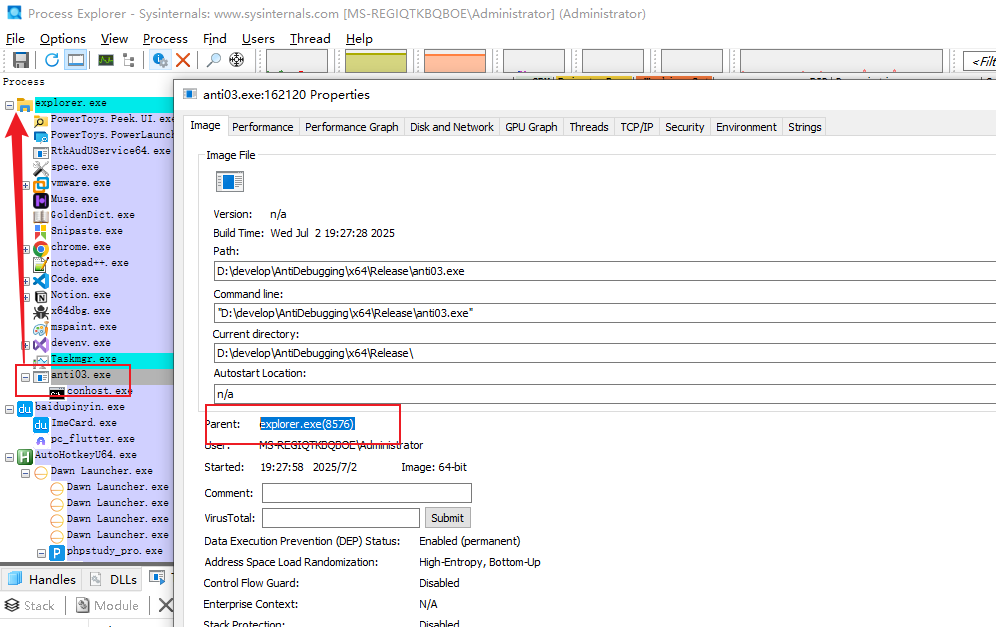996x627 pixels.
Task: Collapse the AutoHotkeyU64.exe process node
Action: (10, 456)
